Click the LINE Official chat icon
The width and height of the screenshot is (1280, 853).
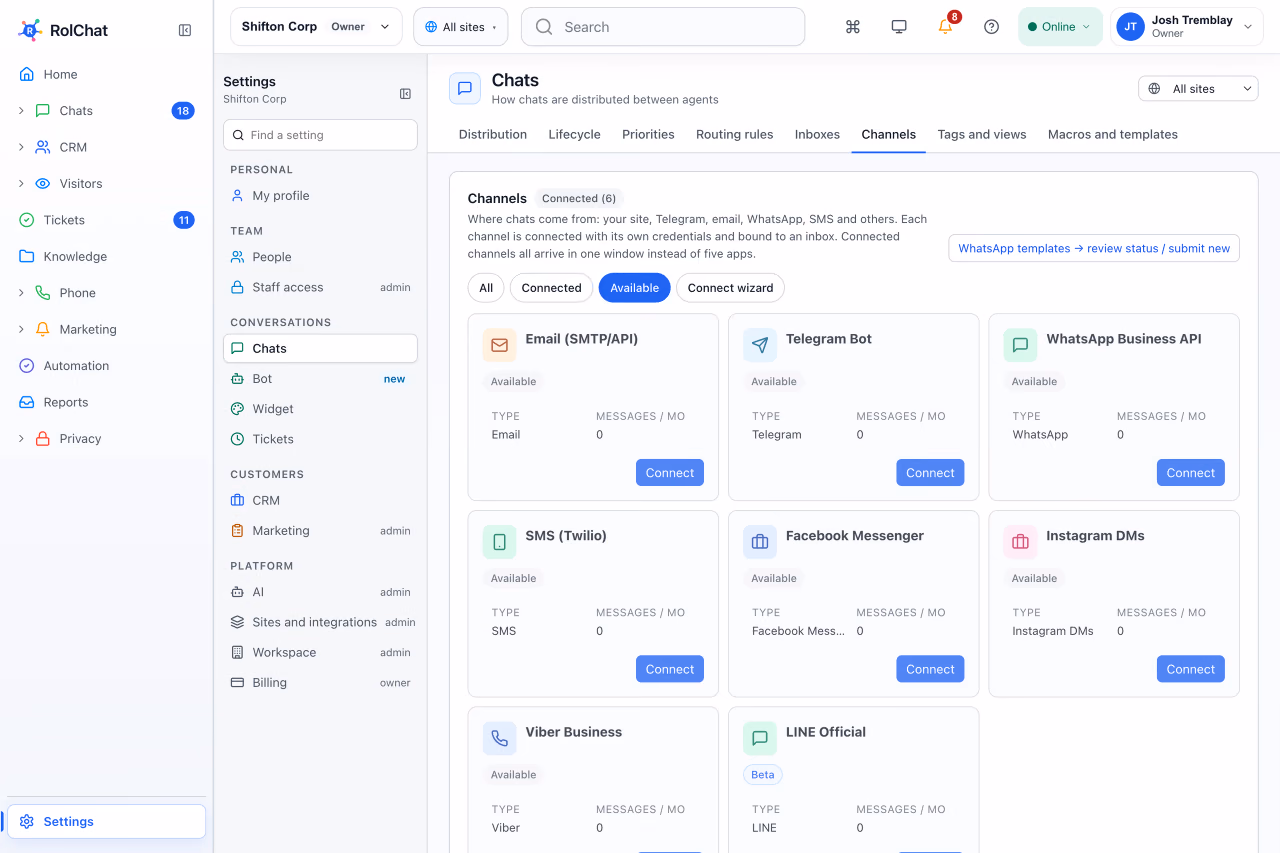760,739
